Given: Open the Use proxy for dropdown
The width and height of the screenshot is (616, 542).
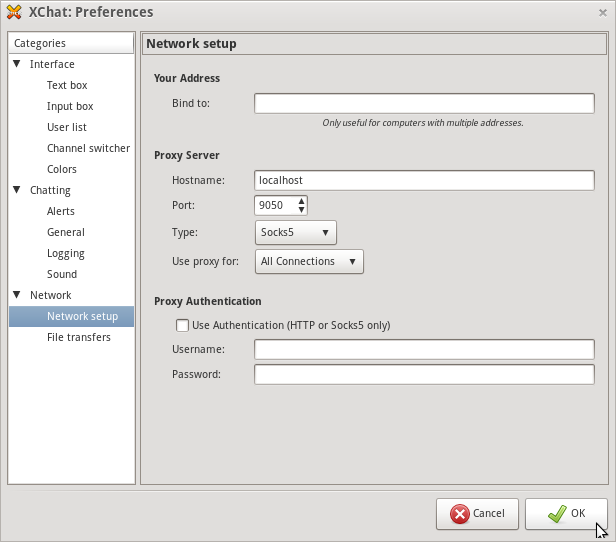Looking at the screenshot, I should pos(309,261).
